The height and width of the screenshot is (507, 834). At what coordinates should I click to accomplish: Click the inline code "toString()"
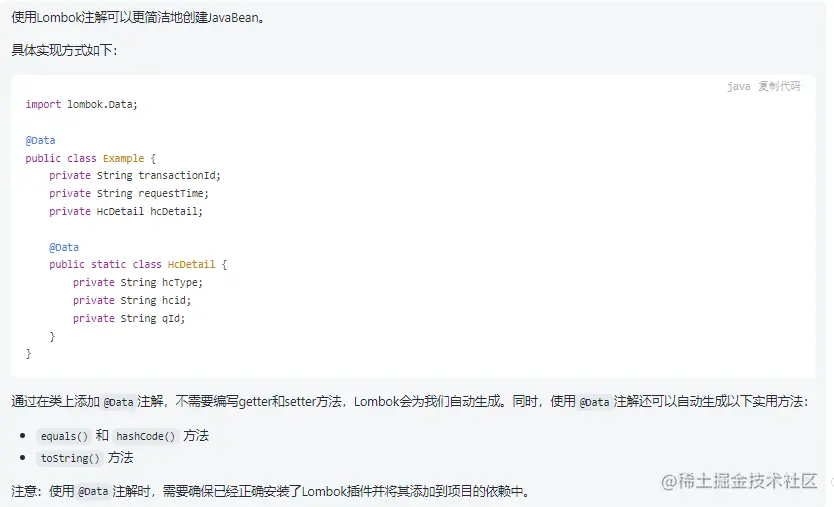(70, 458)
